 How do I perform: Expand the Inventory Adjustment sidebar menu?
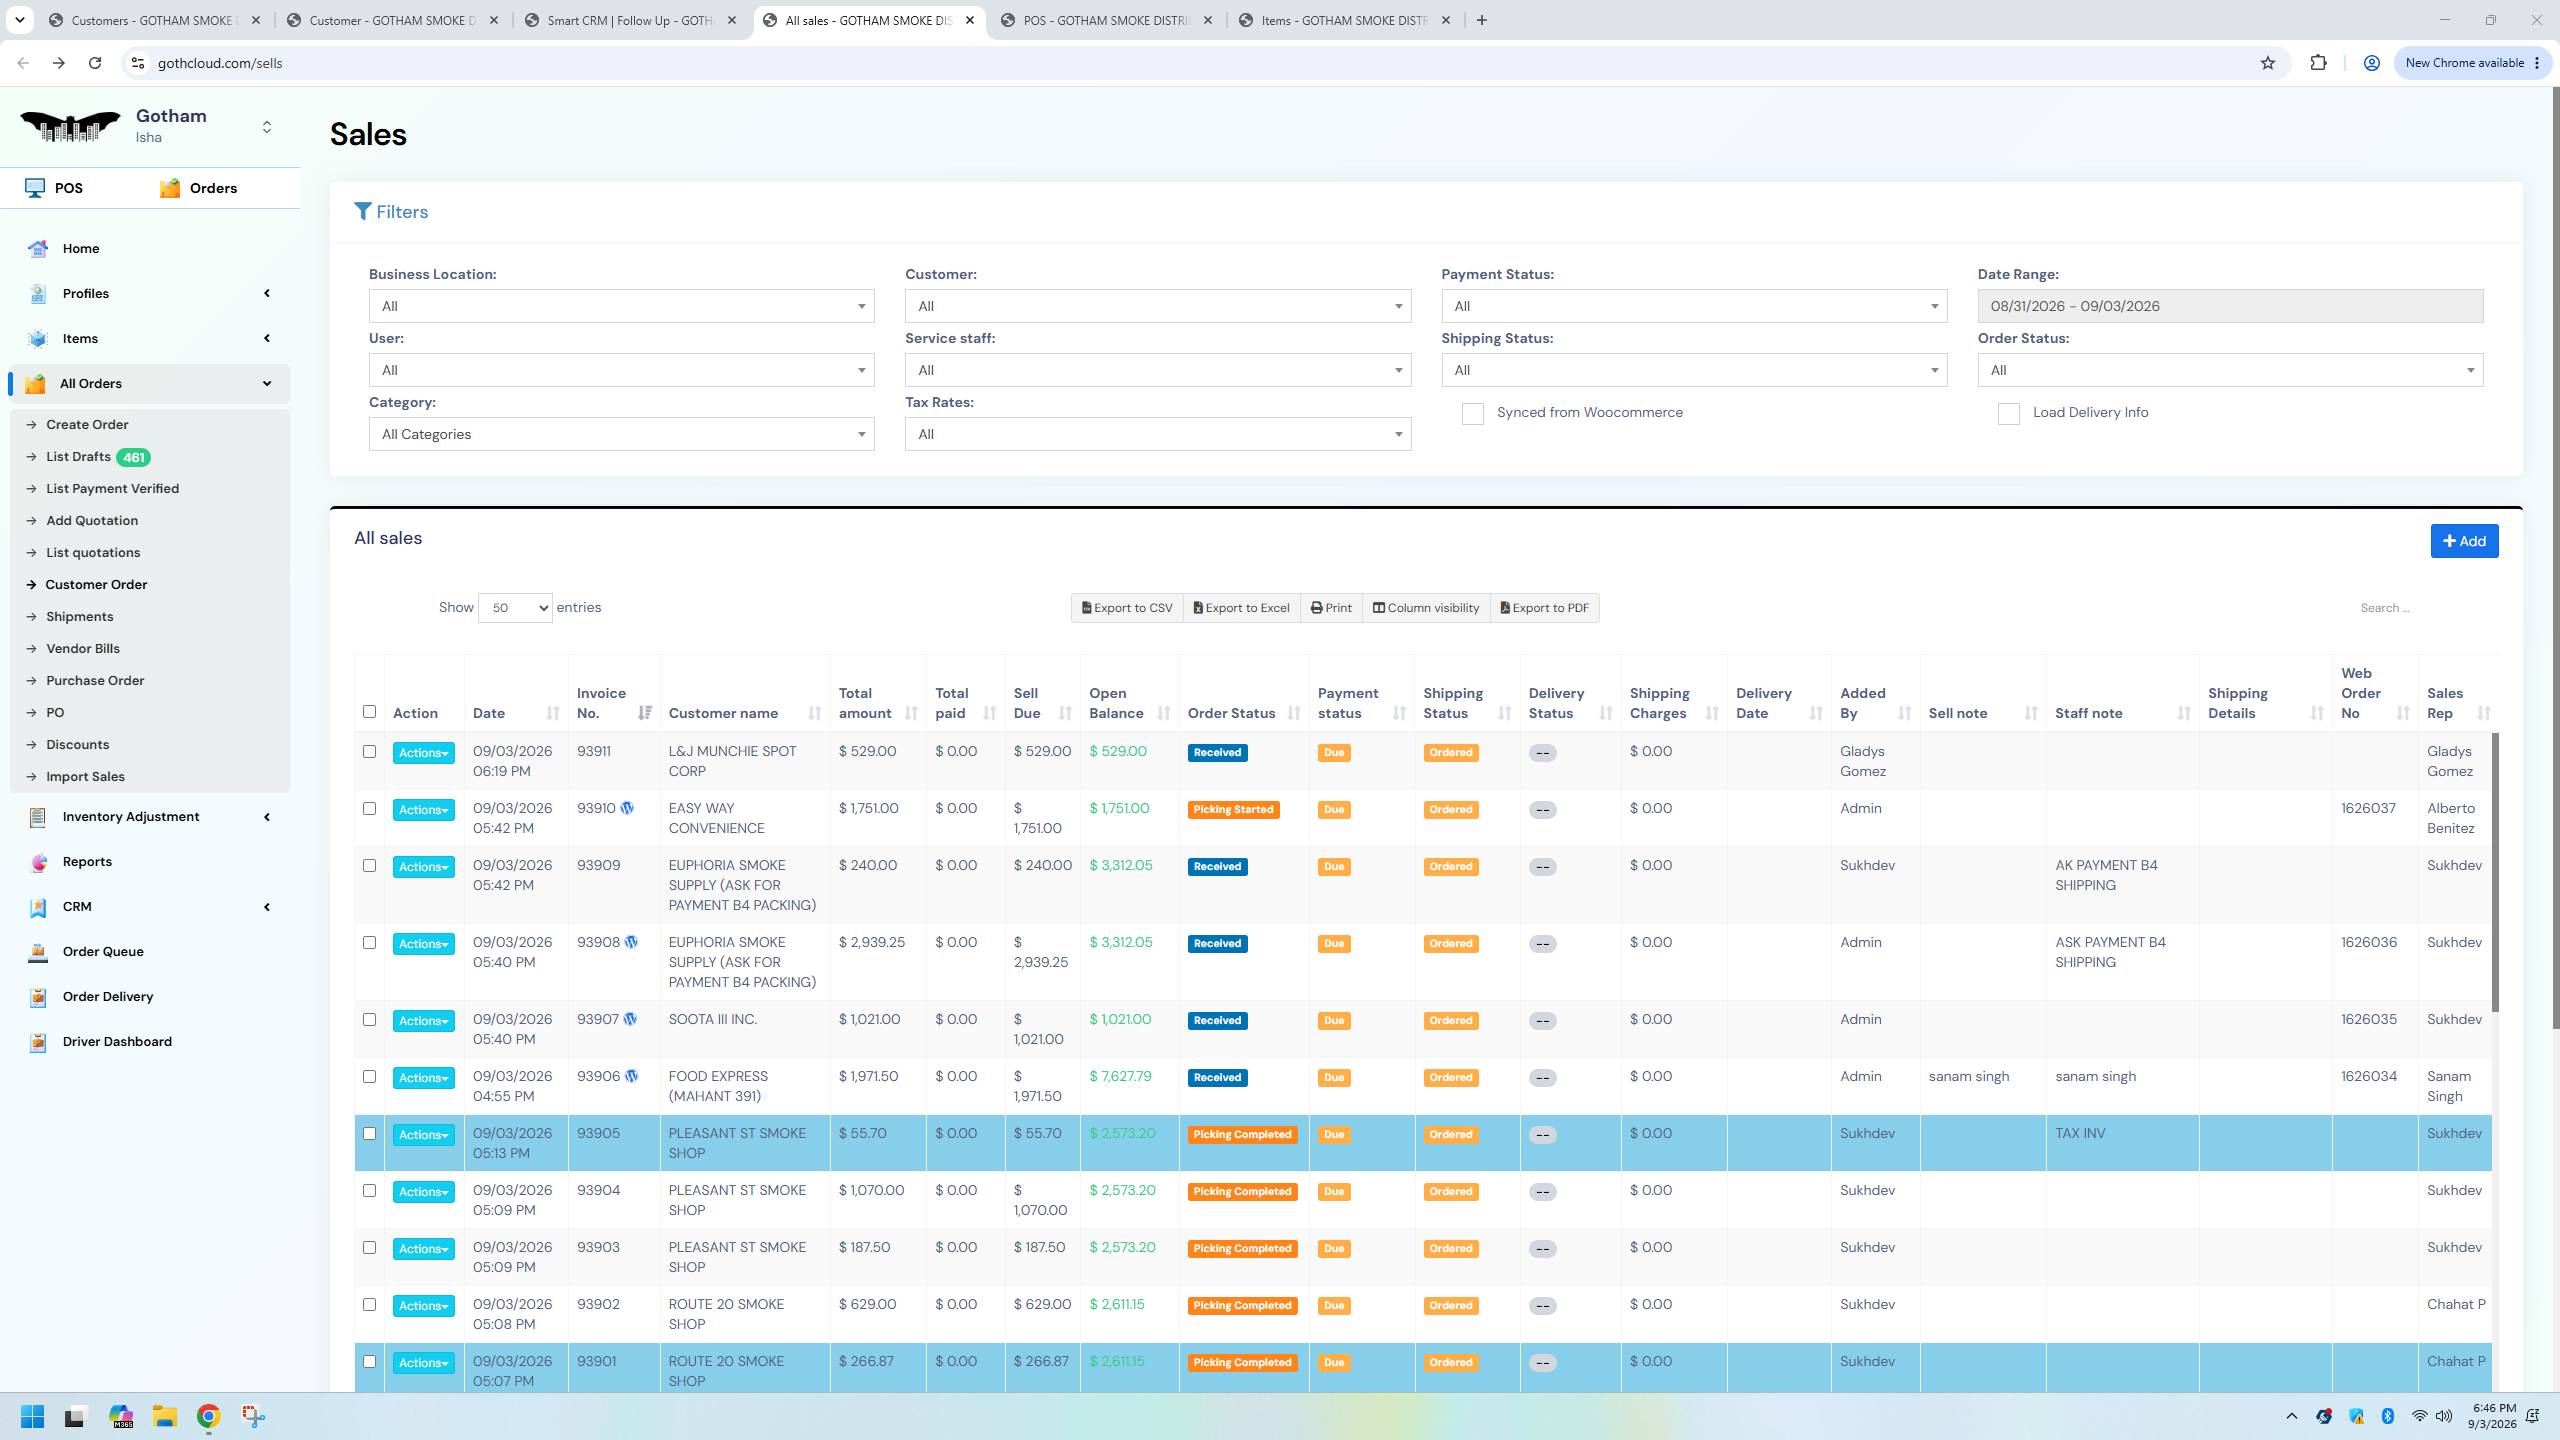pos(150,817)
